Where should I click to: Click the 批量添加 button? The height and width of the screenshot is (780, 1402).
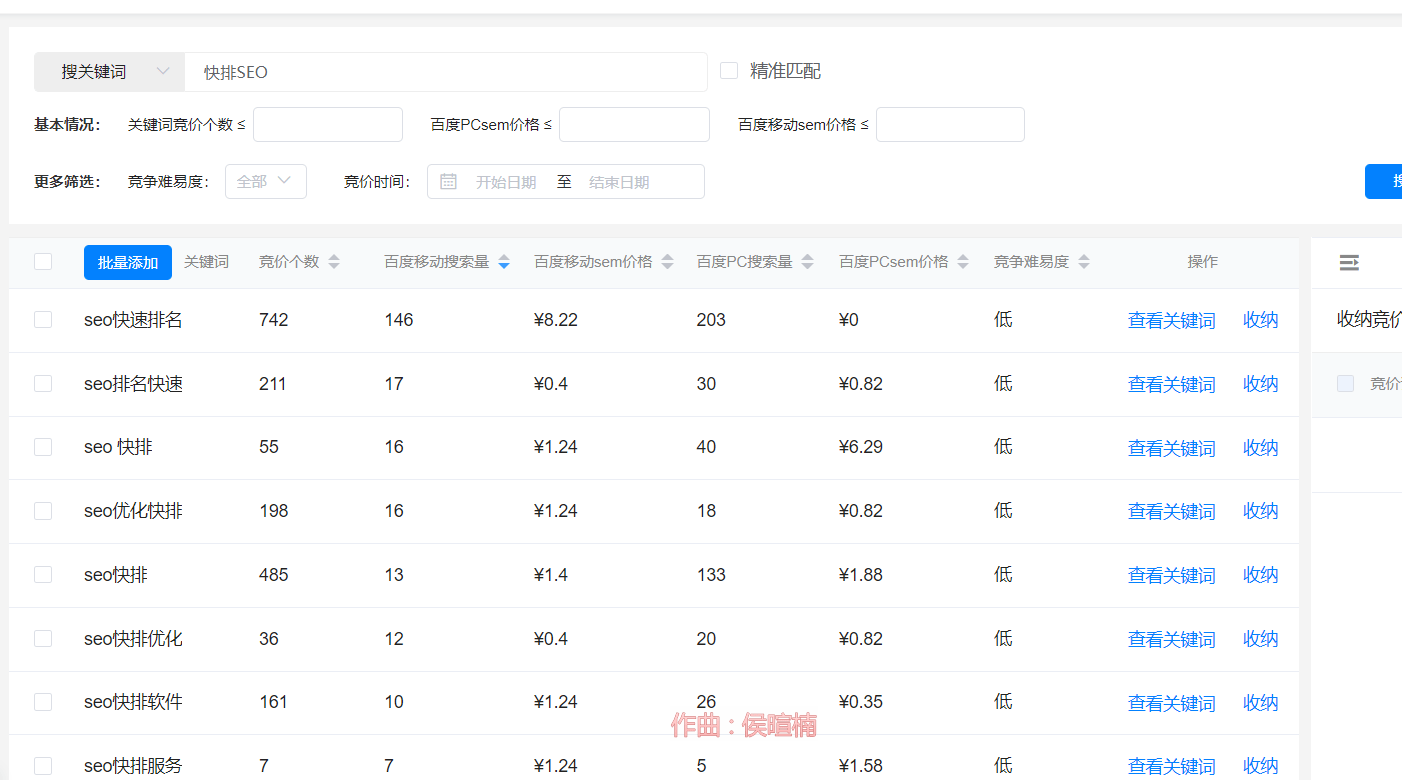click(128, 262)
